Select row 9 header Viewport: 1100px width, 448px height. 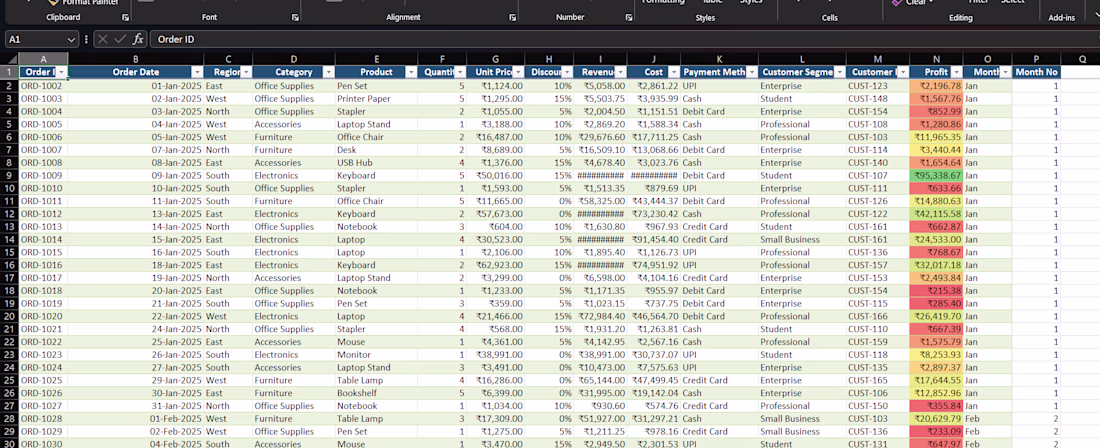click(x=10, y=175)
